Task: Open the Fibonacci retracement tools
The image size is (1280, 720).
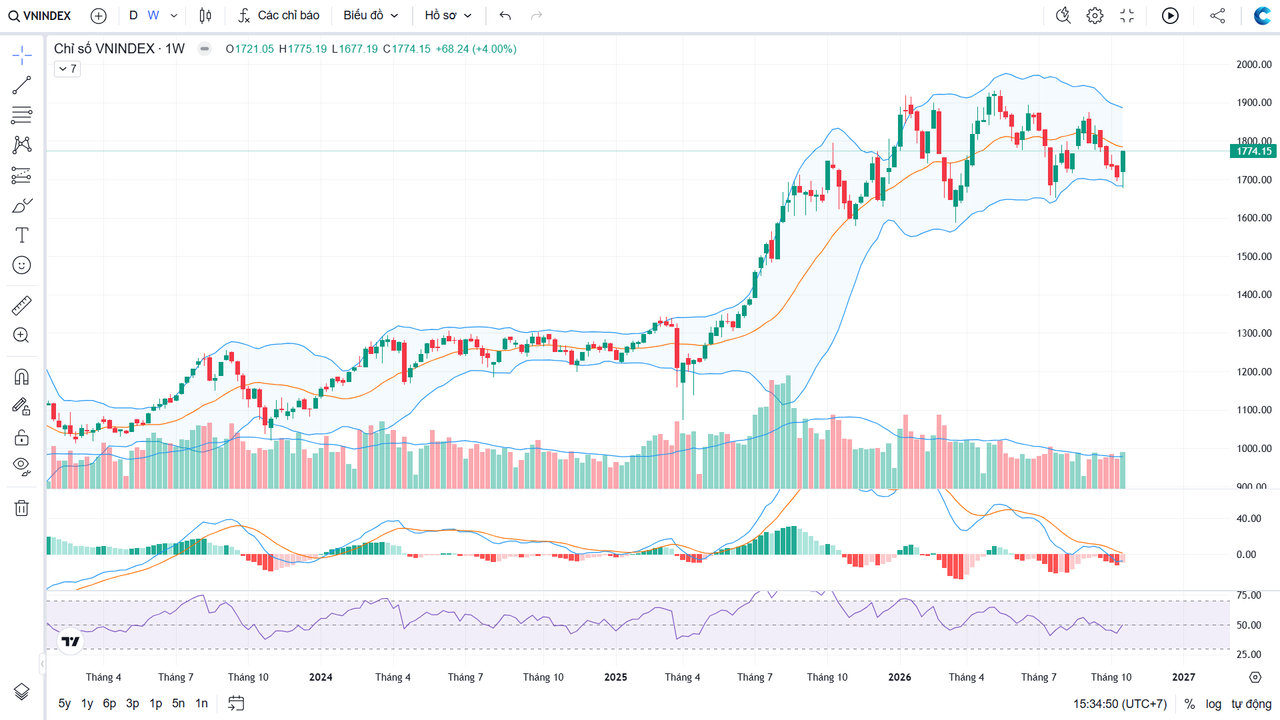Action: (21, 115)
